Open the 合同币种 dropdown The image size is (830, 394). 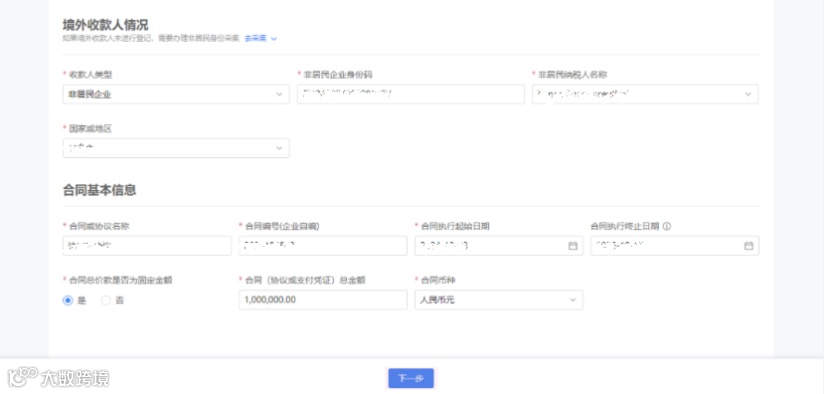click(499, 300)
